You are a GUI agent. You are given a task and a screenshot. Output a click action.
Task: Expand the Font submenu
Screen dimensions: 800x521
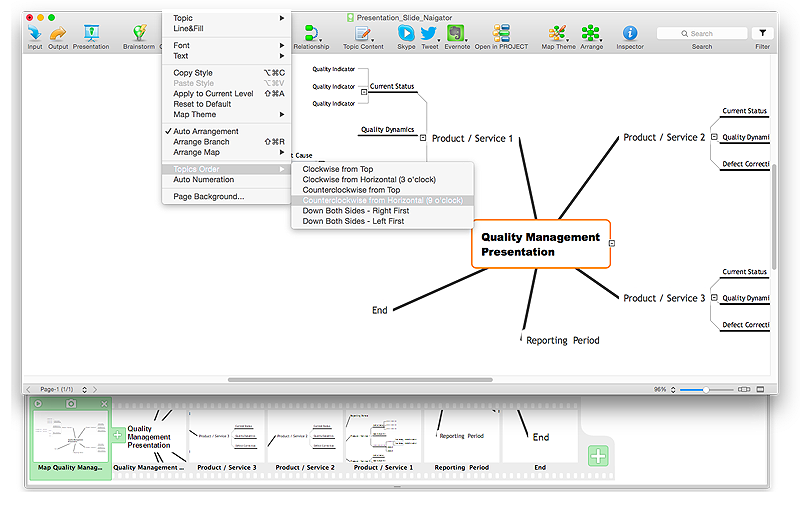(x=227, y=45)
